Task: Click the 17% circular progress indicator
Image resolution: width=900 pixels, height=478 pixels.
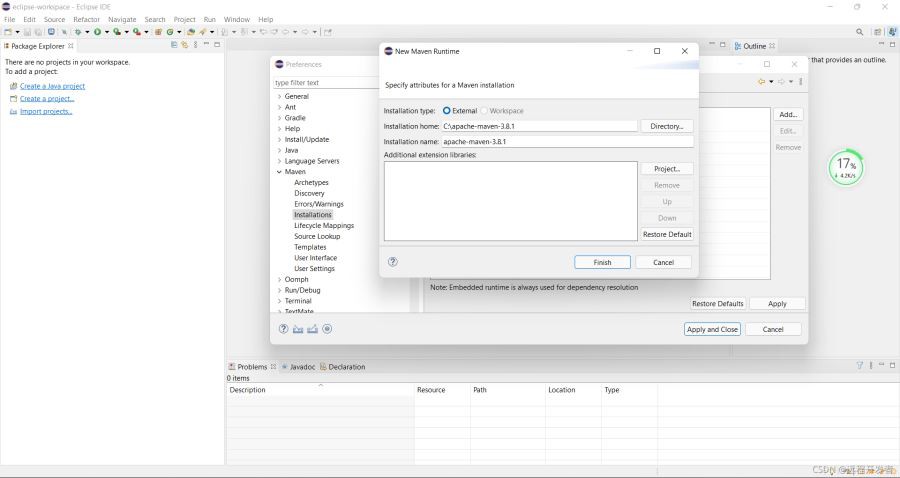Action: [x=845, y=168]
